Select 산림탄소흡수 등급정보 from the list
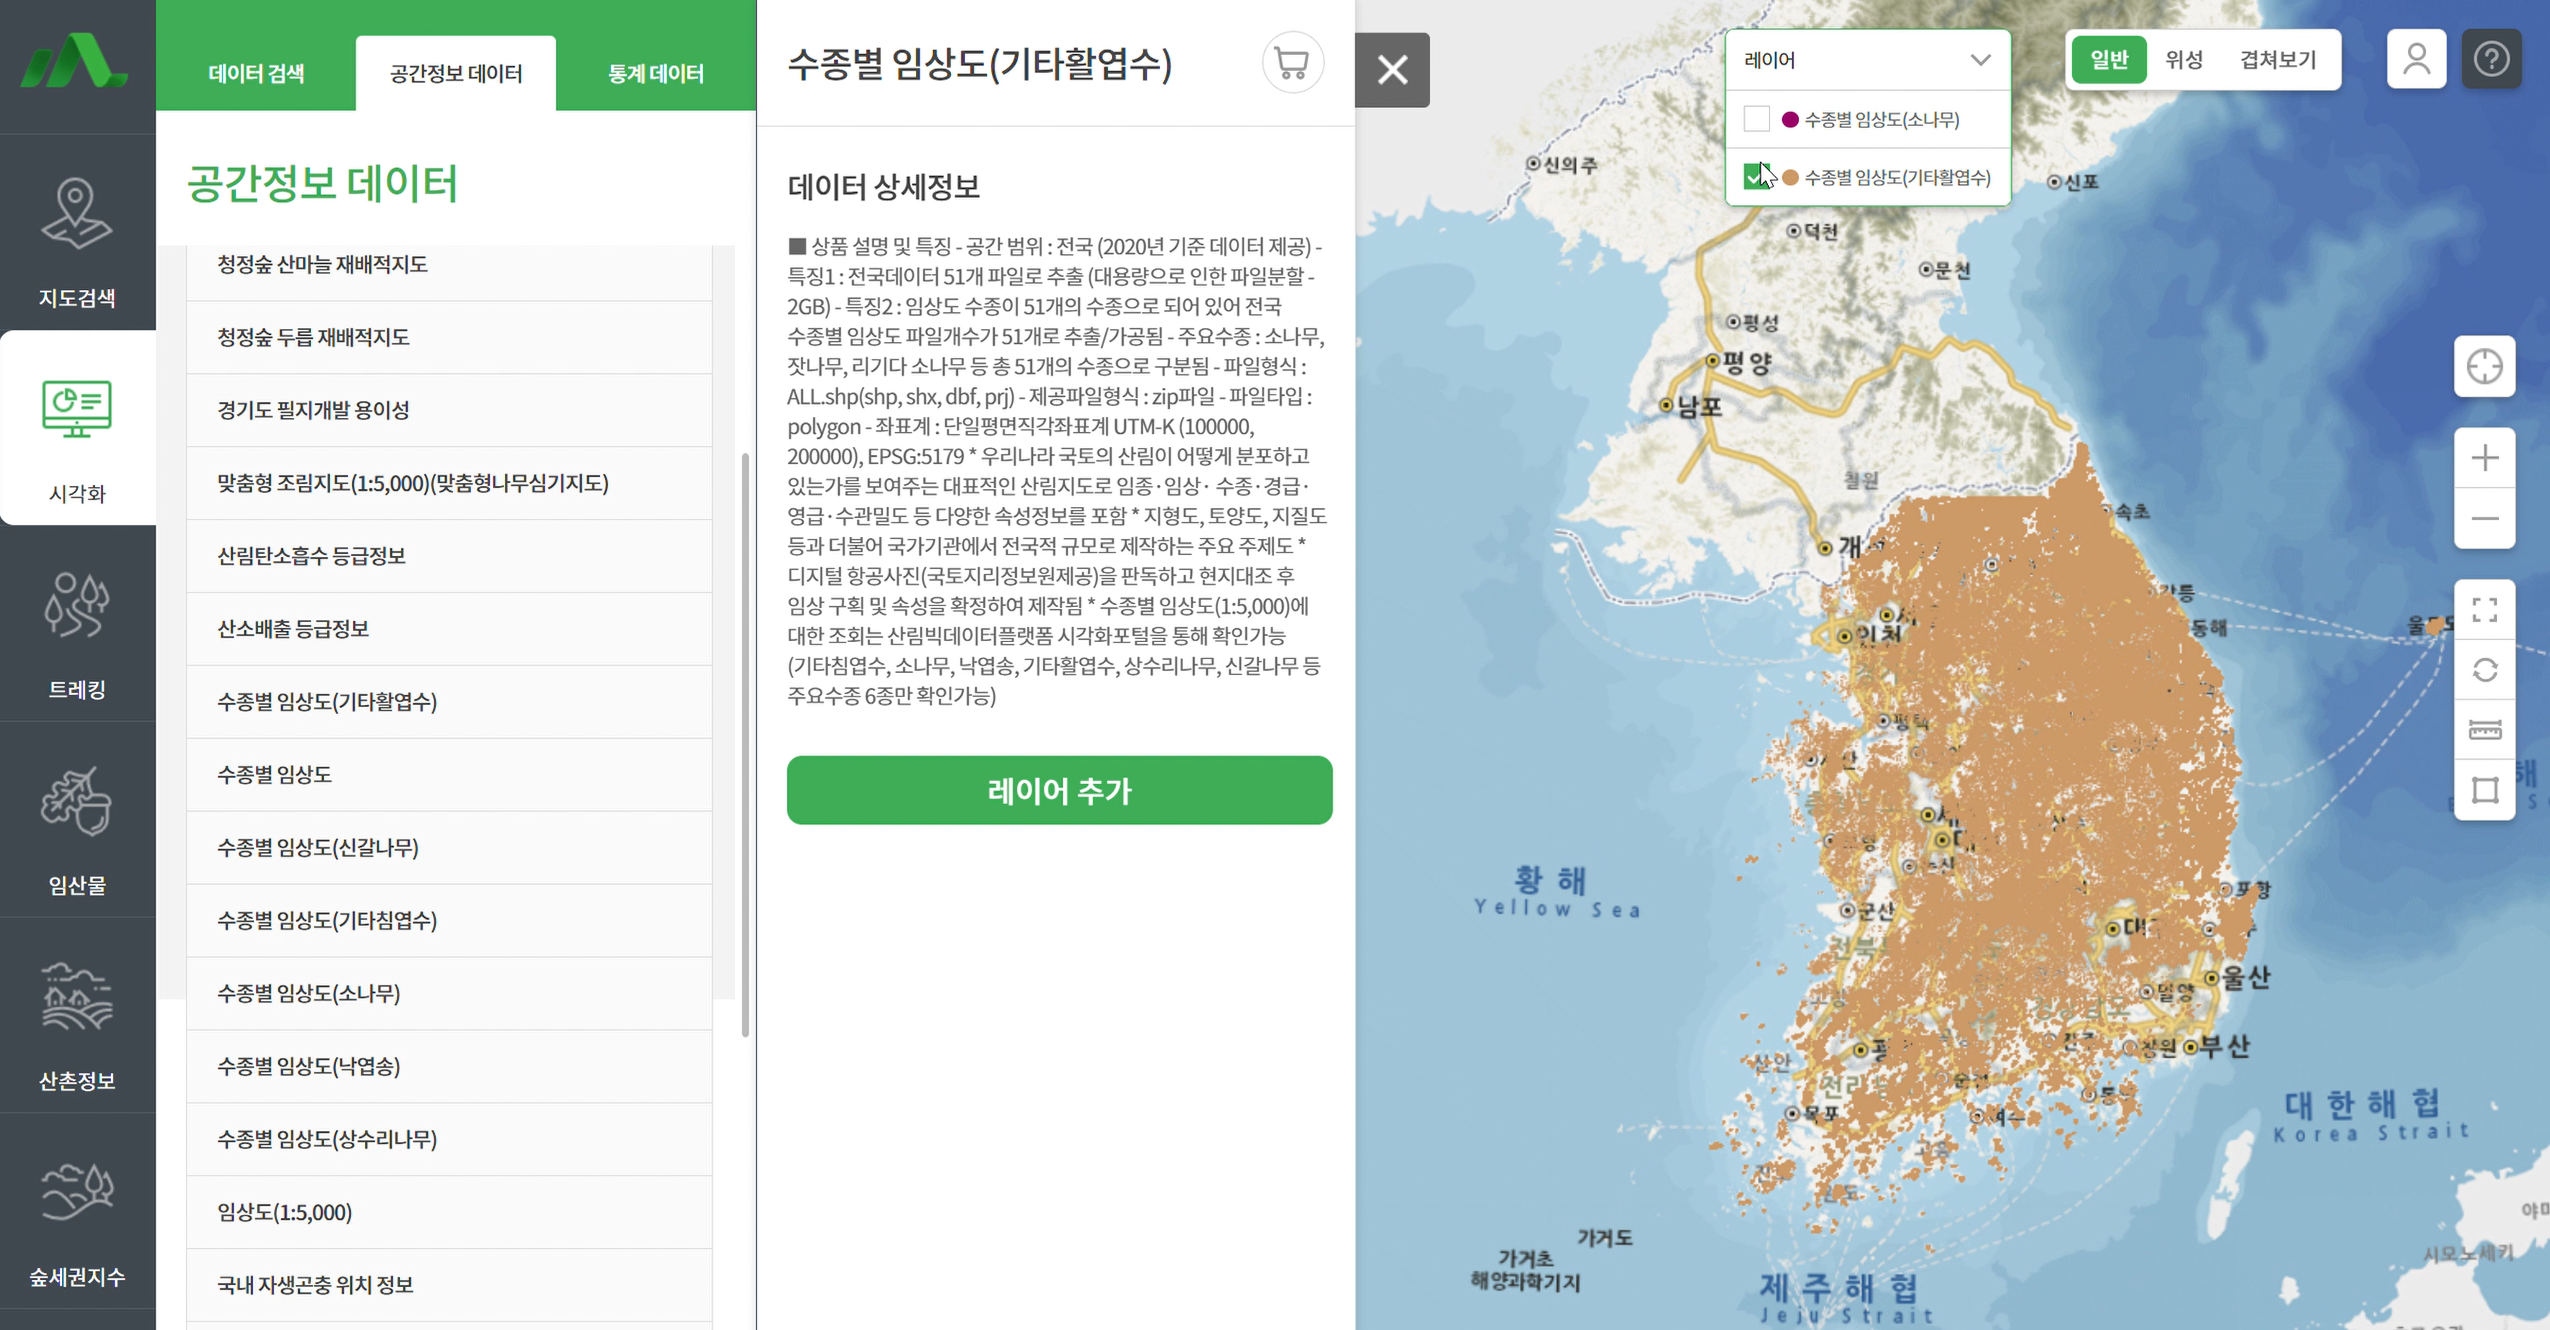Screen dimensions: 2550x1330 pyautogui.click(x=311, y=556)
